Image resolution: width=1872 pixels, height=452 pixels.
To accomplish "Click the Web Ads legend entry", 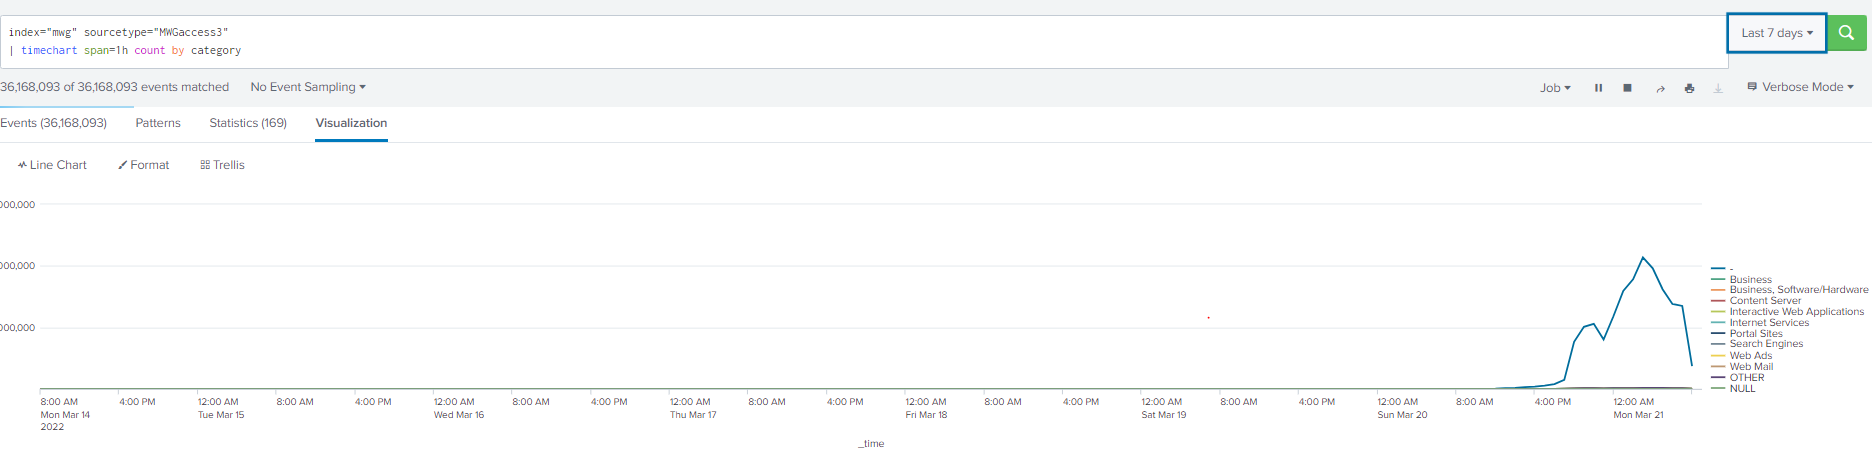I will [1750, 356].
